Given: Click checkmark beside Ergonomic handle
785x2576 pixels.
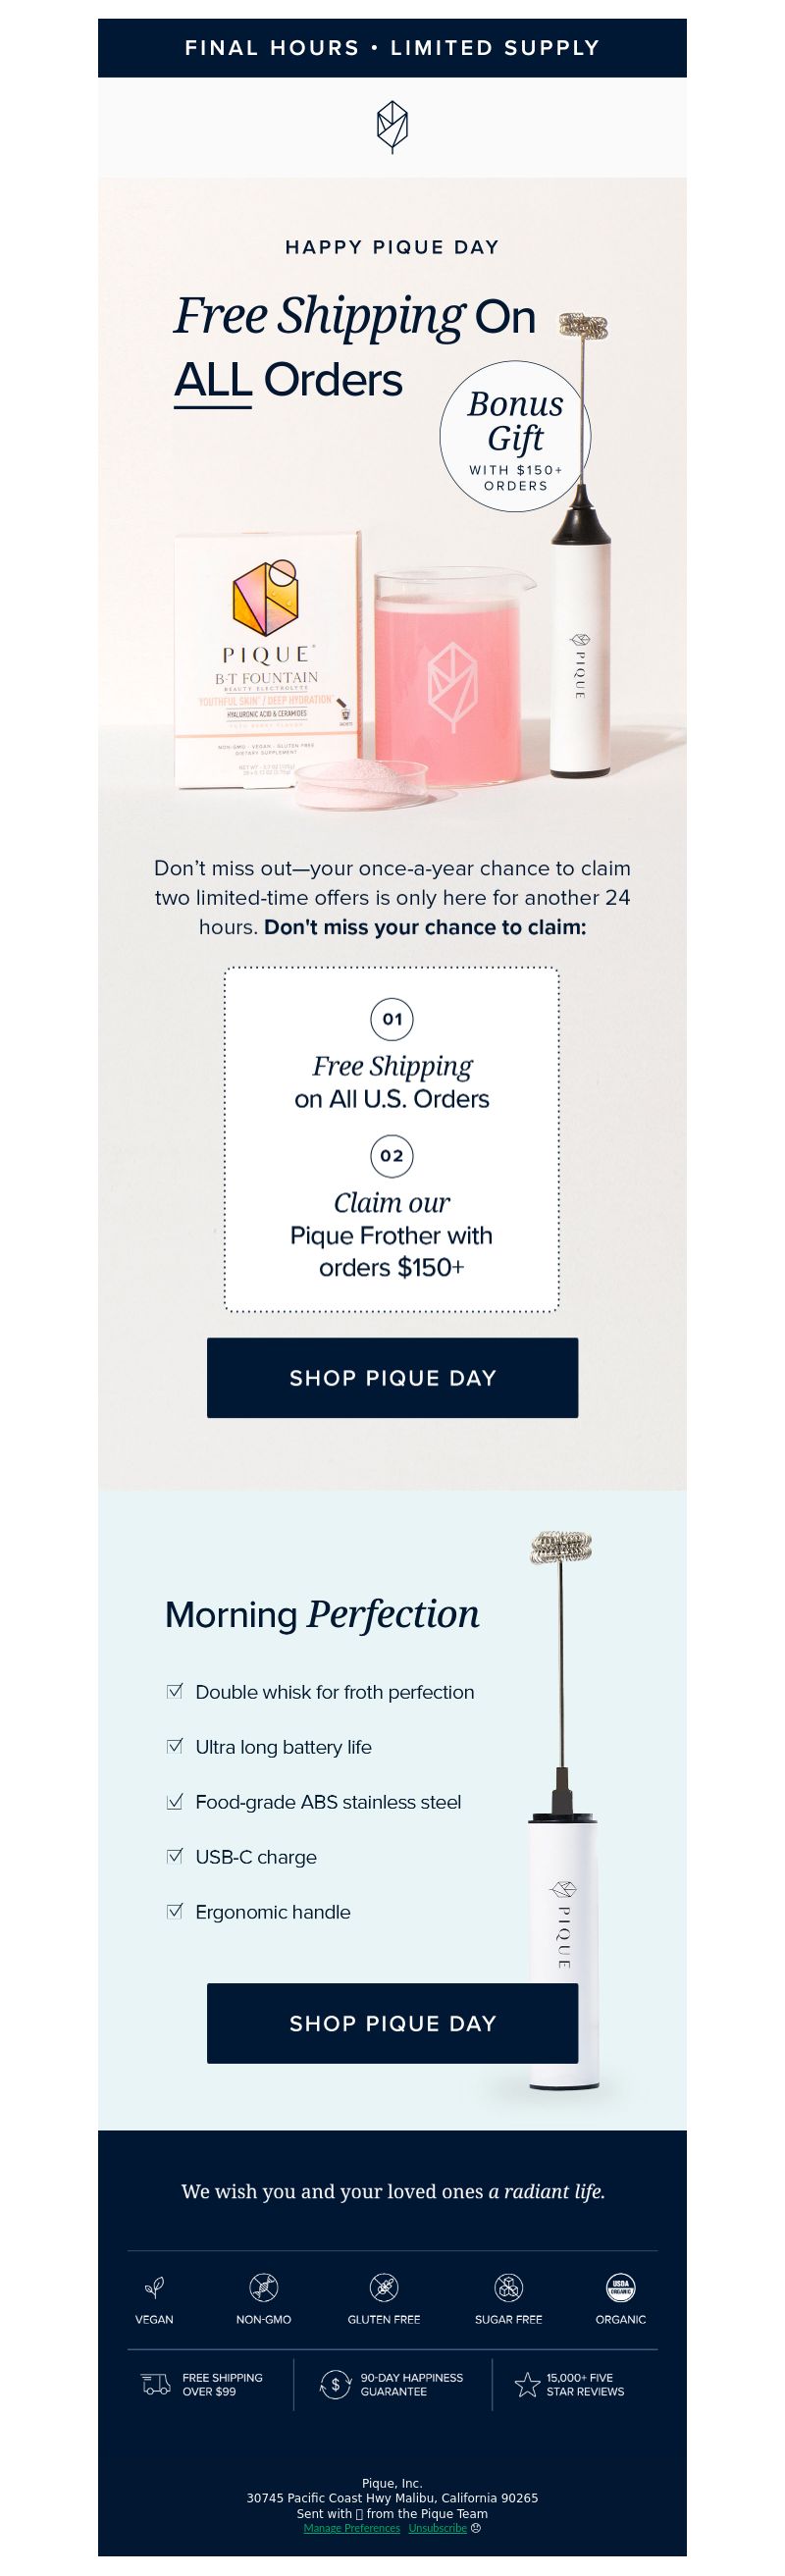Looking at the screenshot, I should click(x=175, y=1911).
